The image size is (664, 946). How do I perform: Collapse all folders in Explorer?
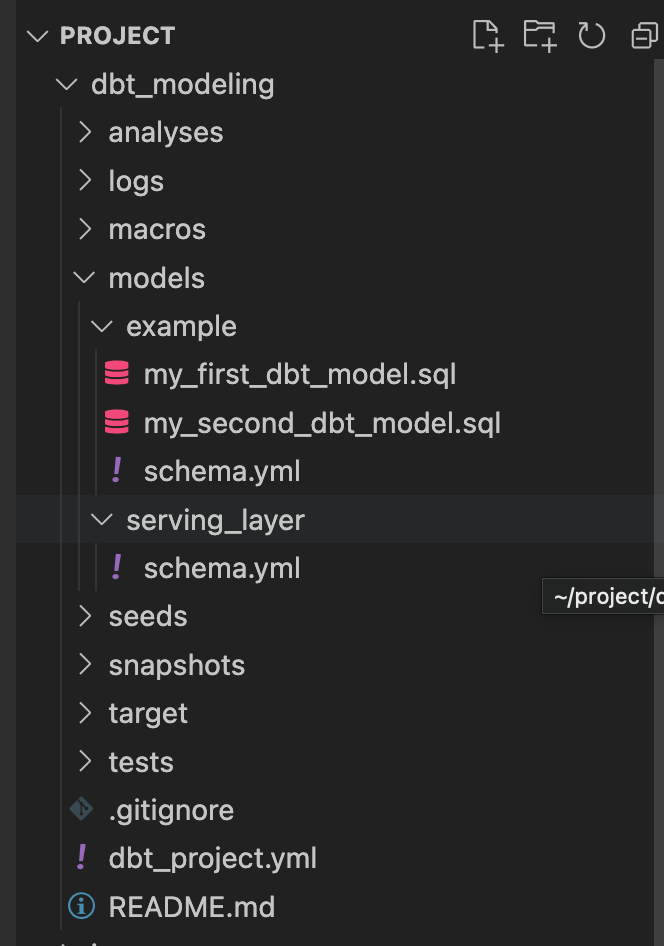coord(645,36)
